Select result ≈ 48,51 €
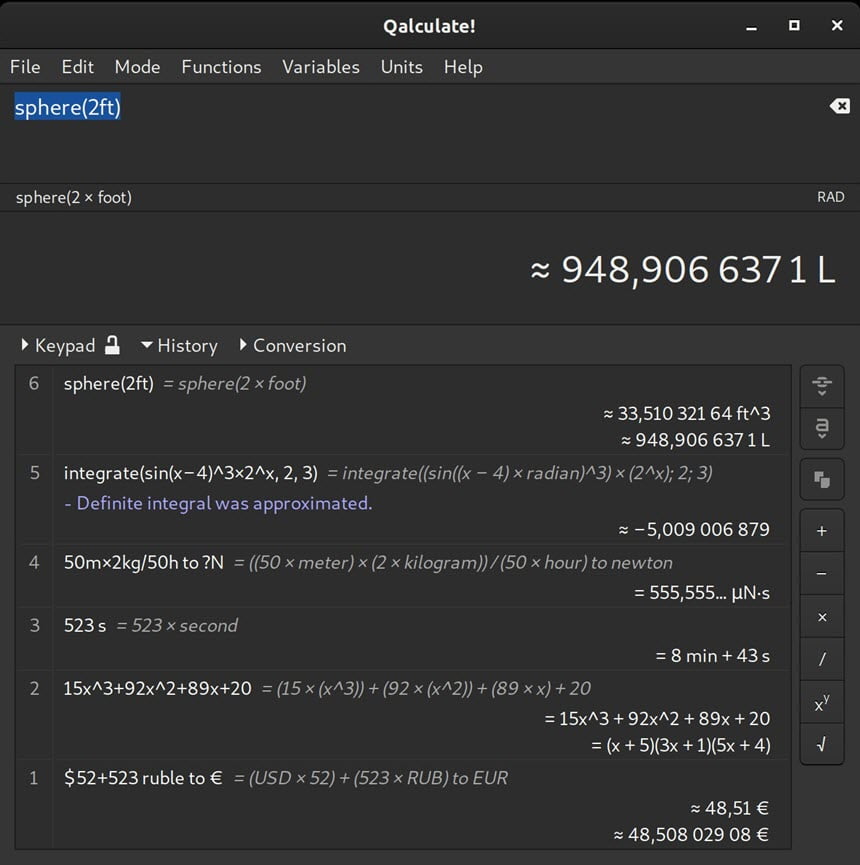Screen dimensions: 860x865 click(729, 808)
